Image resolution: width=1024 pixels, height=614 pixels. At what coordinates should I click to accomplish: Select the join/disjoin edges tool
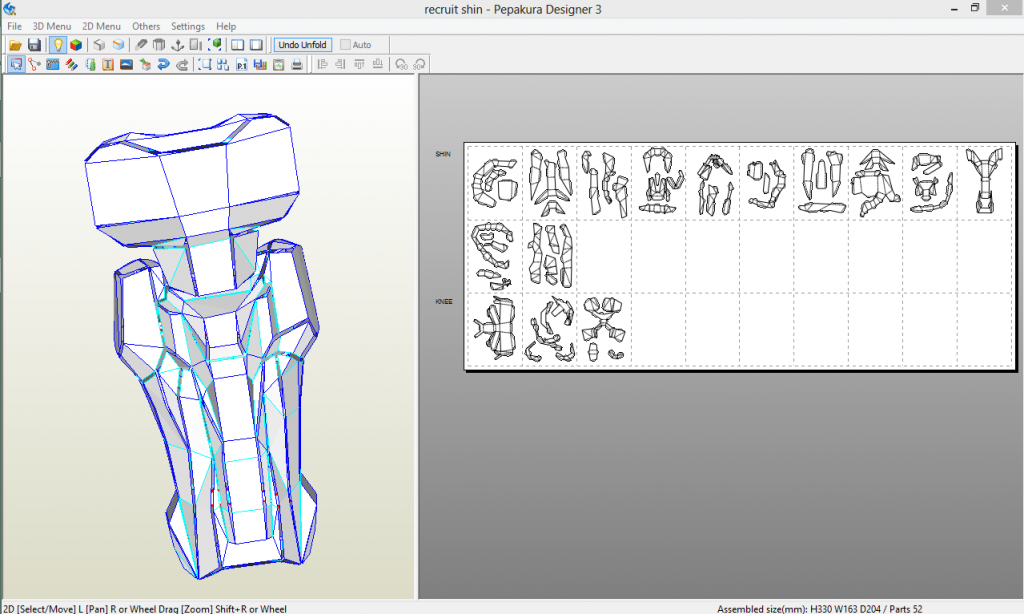[x=35, y=65]
